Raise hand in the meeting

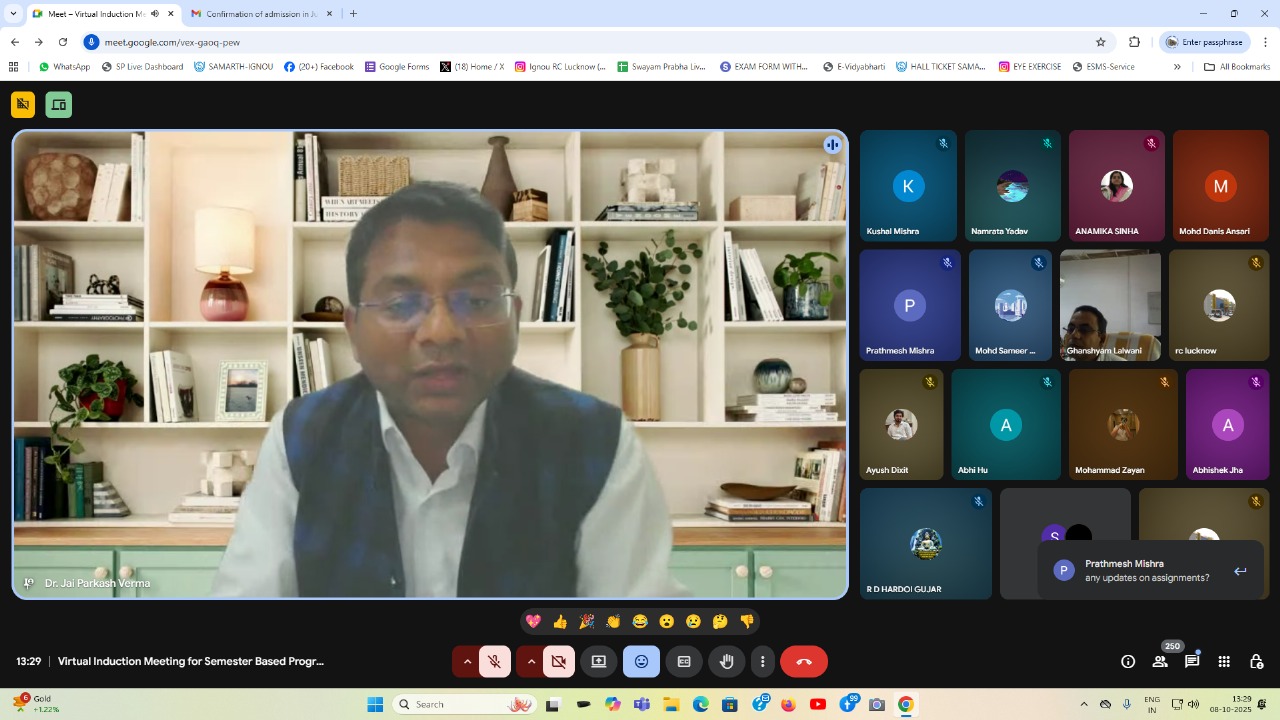coord(727,662)
